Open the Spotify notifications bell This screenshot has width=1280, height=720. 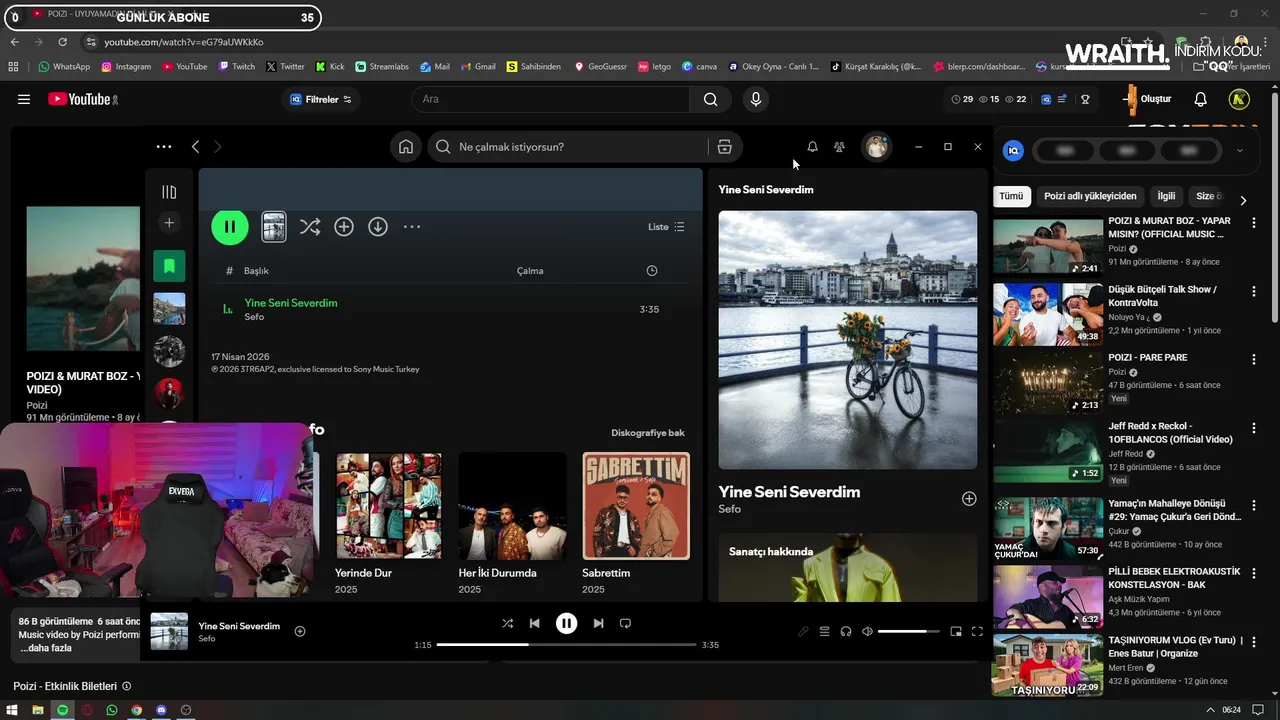(812, 147)
